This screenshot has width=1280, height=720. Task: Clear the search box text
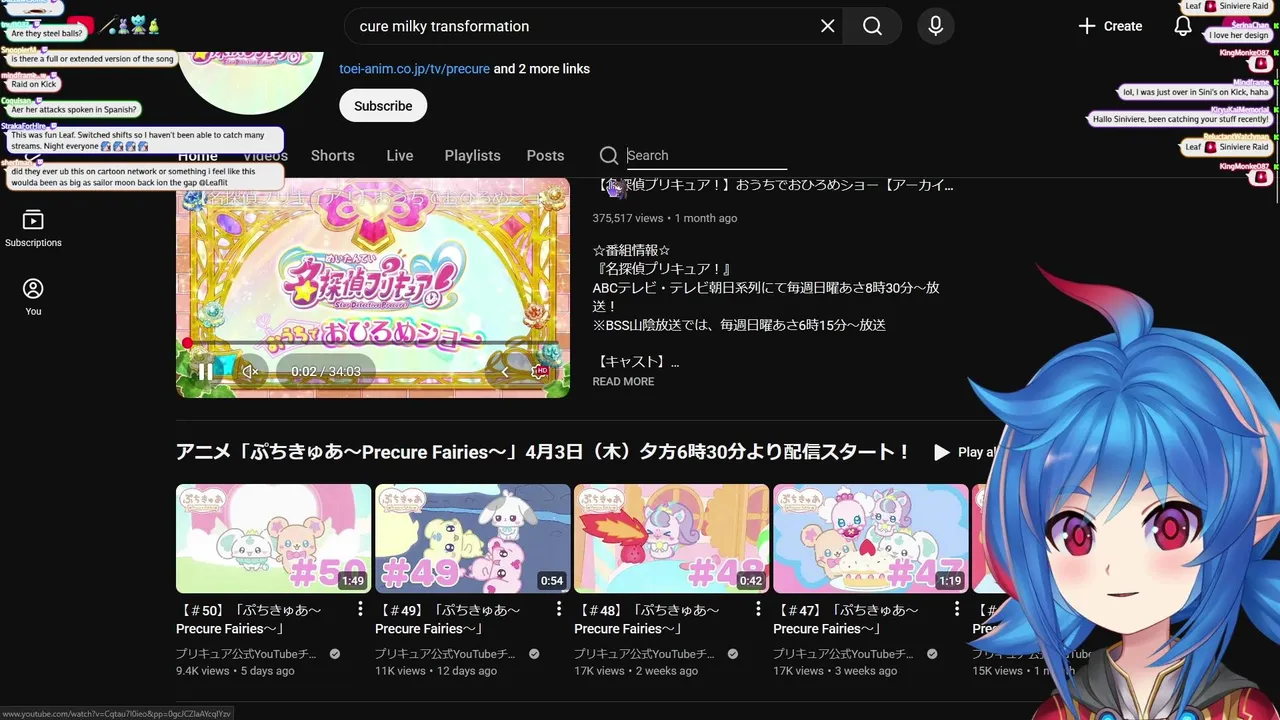(x=827, y=26)
